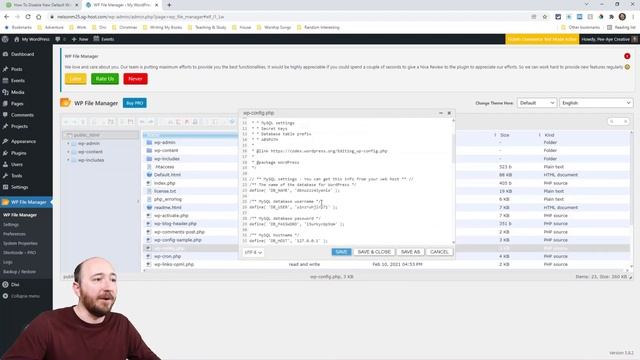Dismiss the review notice with red X

[627, 56]
